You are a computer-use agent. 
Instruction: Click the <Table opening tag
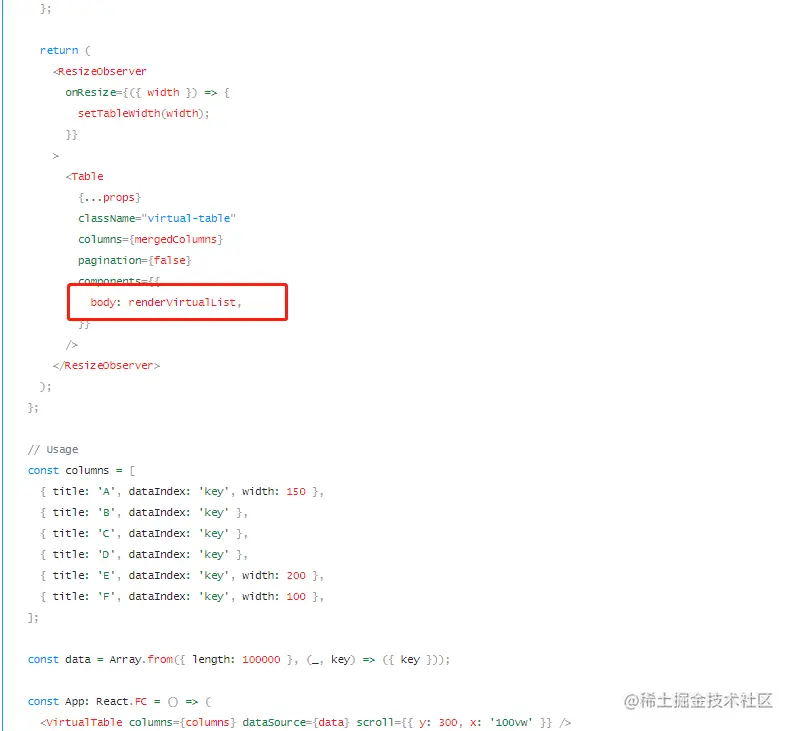pos(85,176)
